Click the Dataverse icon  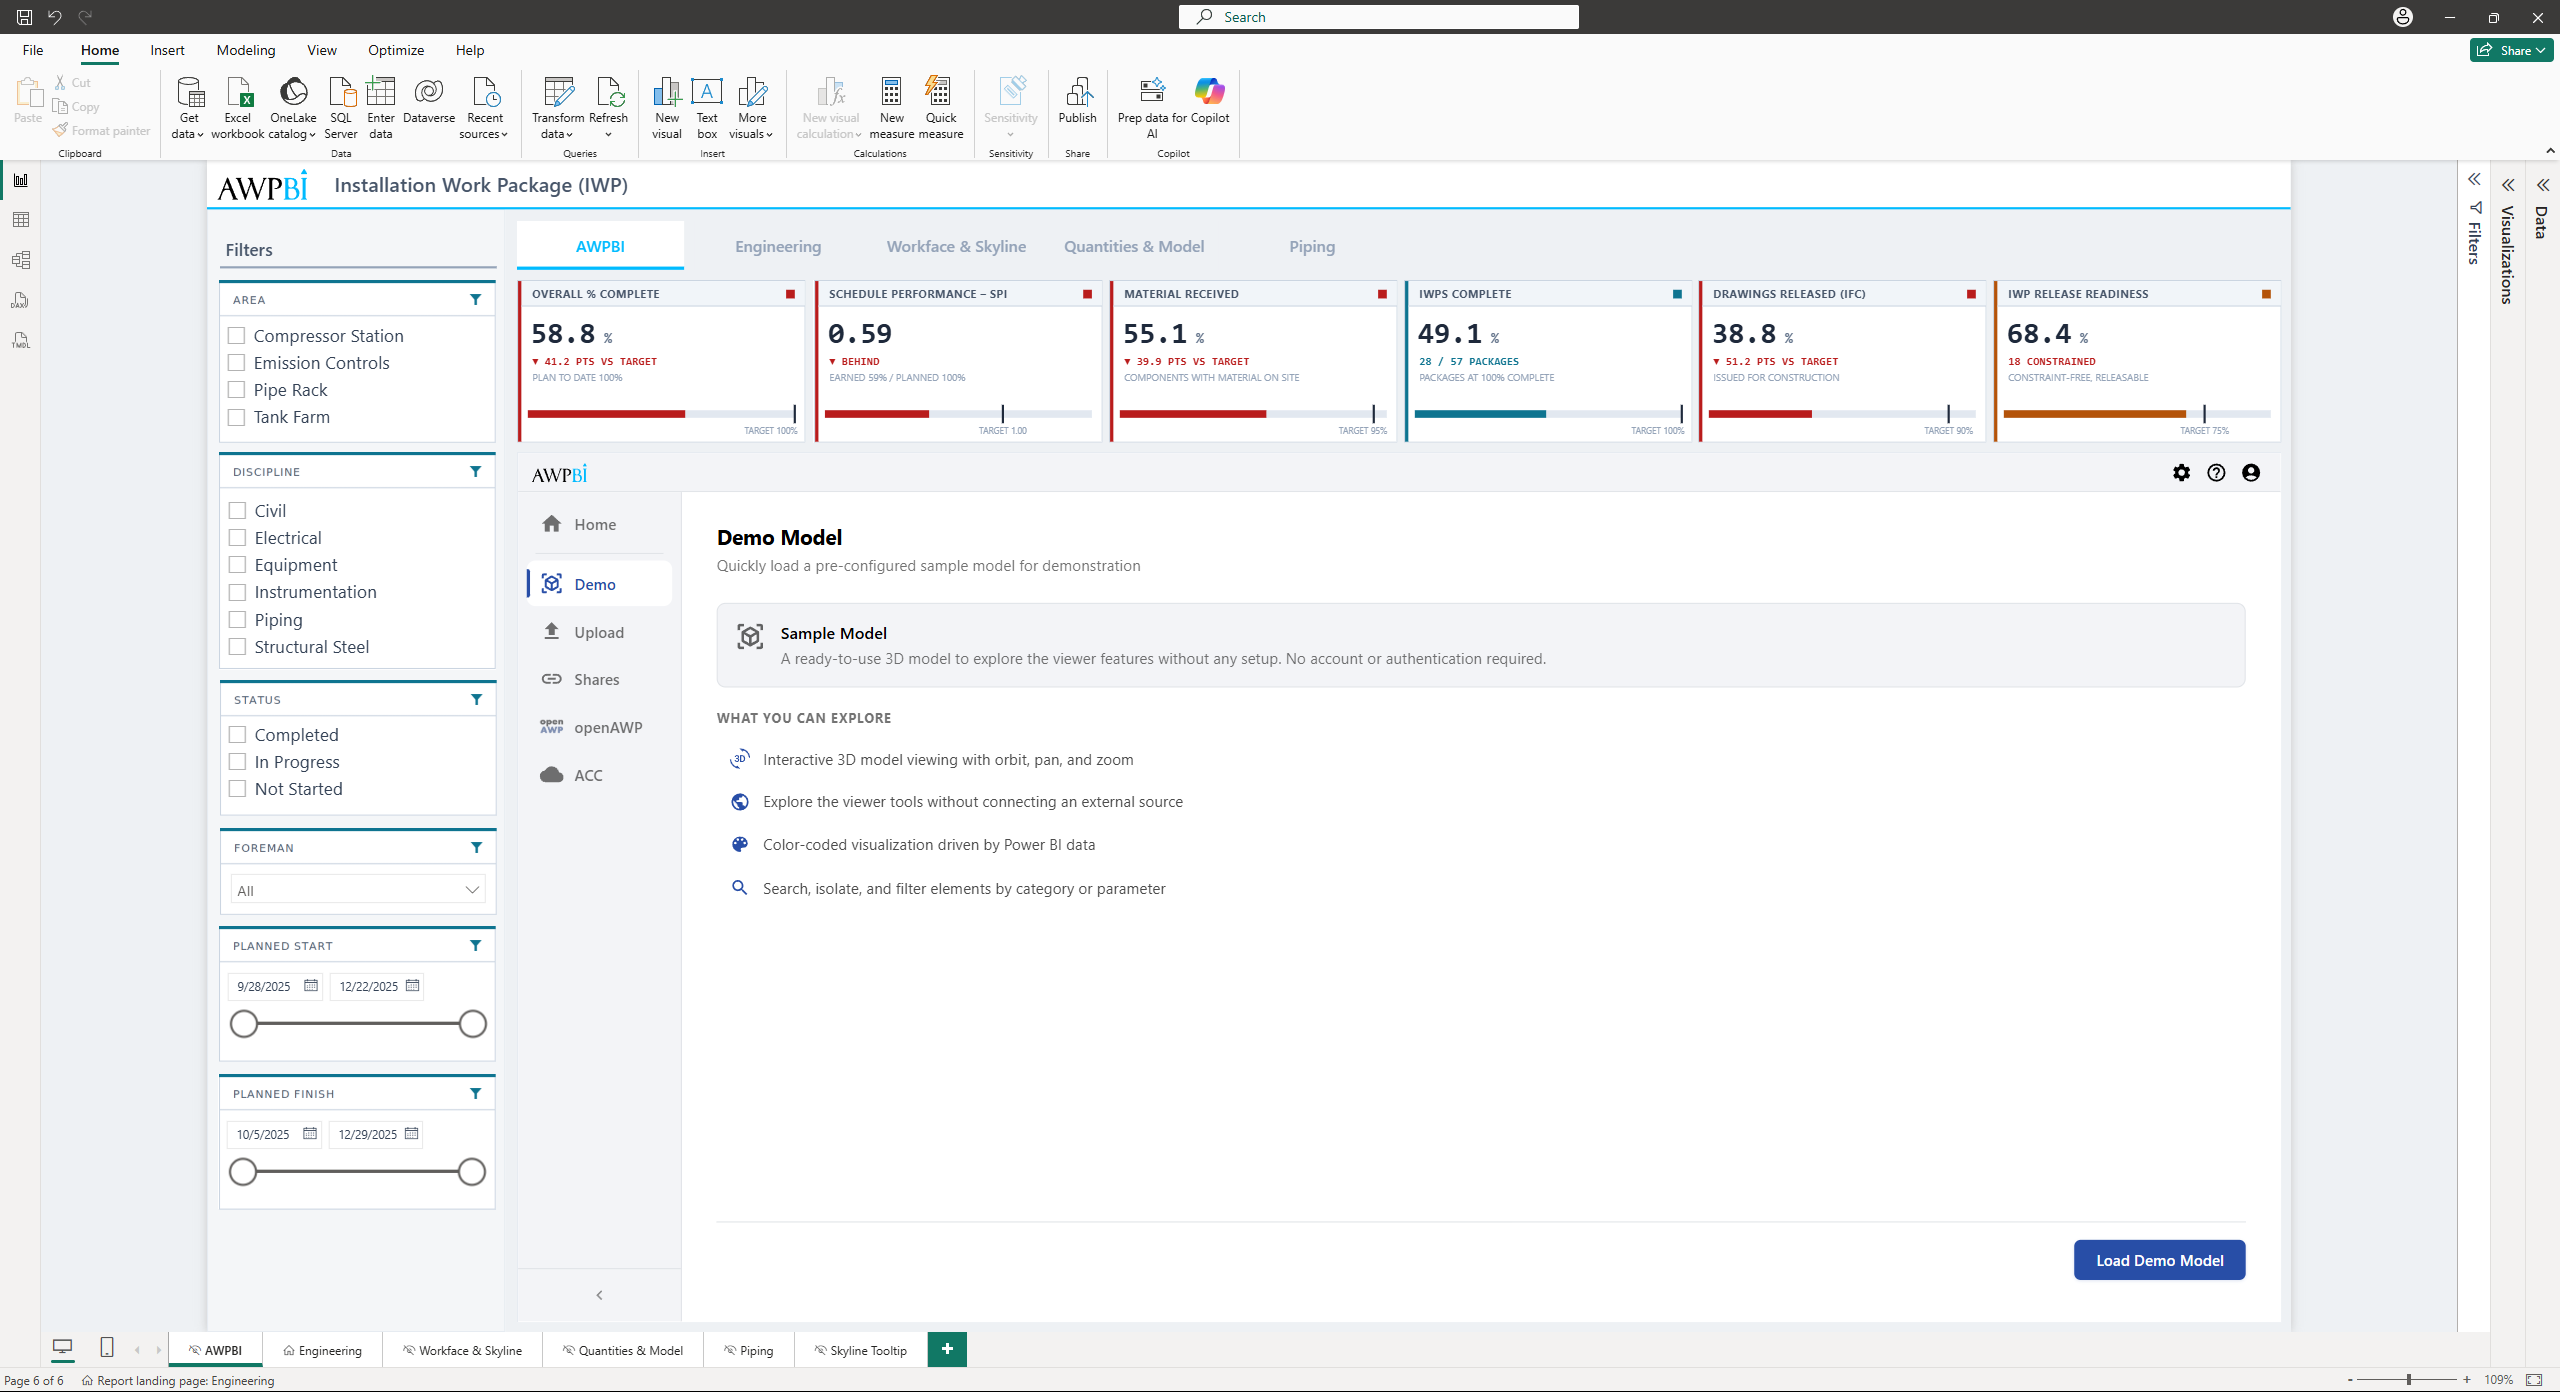[x=429, y=92]
